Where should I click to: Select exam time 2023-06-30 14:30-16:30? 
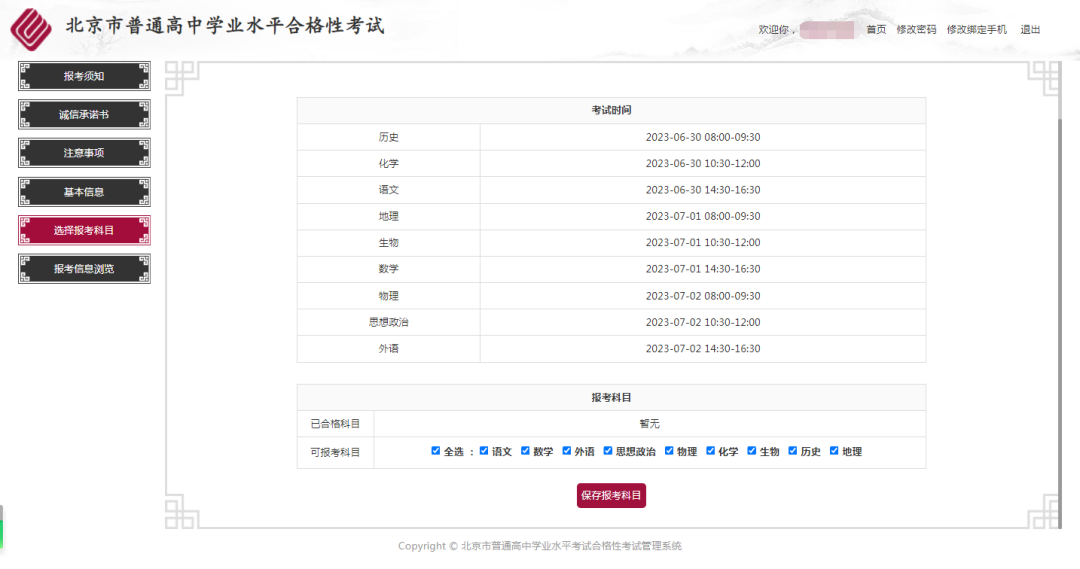point(703,189)
